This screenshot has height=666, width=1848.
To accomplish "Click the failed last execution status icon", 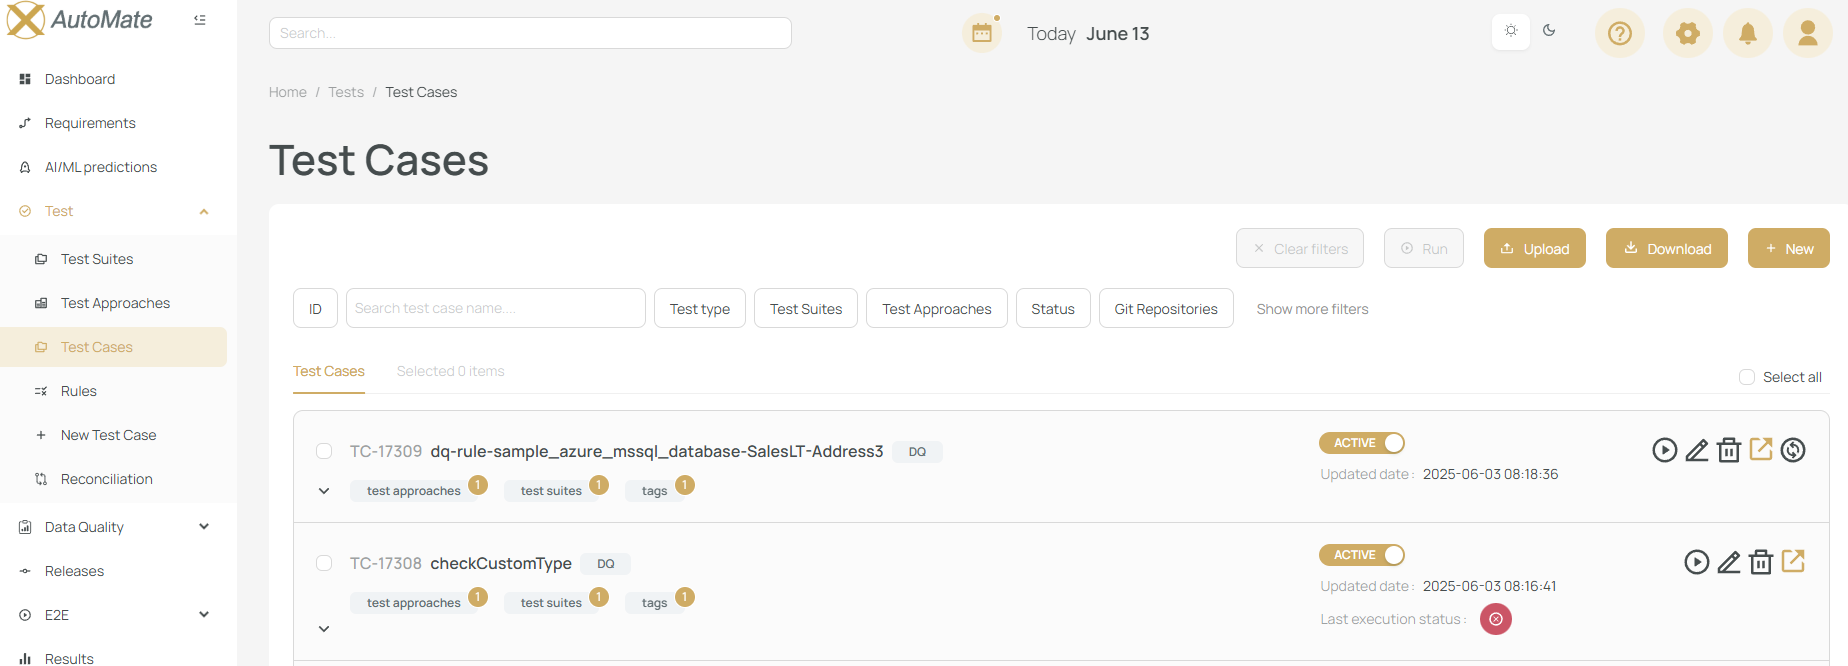I will click(x=1496, y=619).
